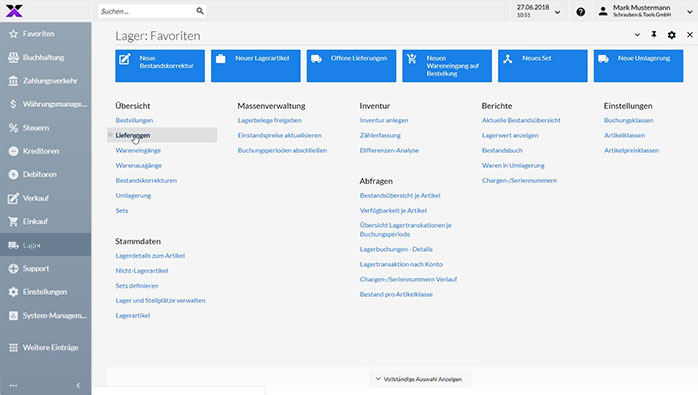Viewport: 698px width, 395px height.
Task: Open Umlagerung link
Action: pos(133,195)
